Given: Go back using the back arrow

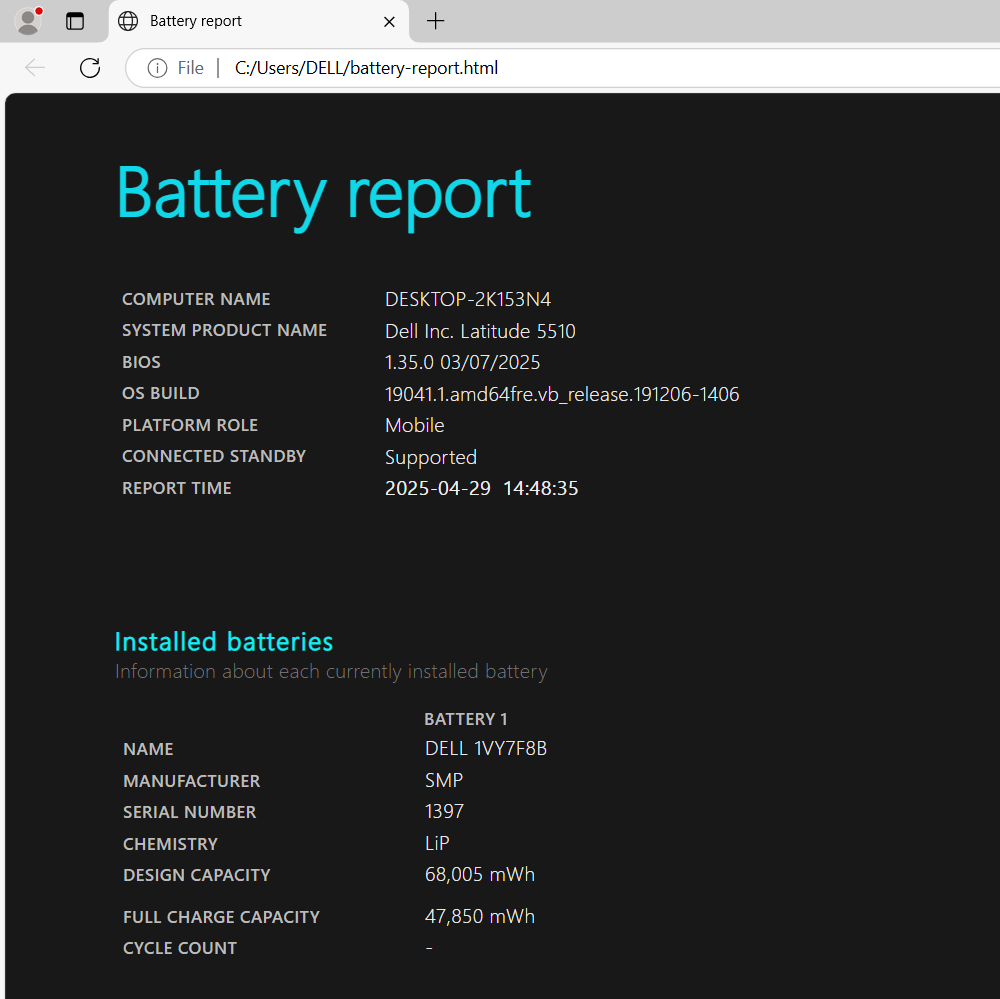Looking at the screenshot, I should click(x=35, y=68).
